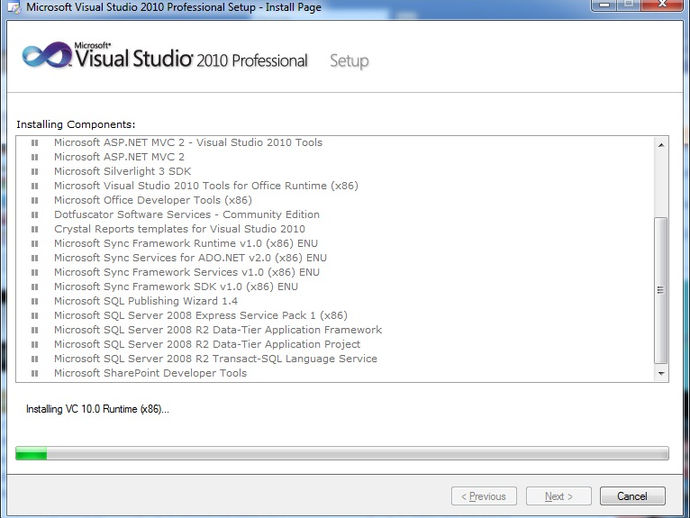Click the component list scrollbar thumb

(661, 290)
